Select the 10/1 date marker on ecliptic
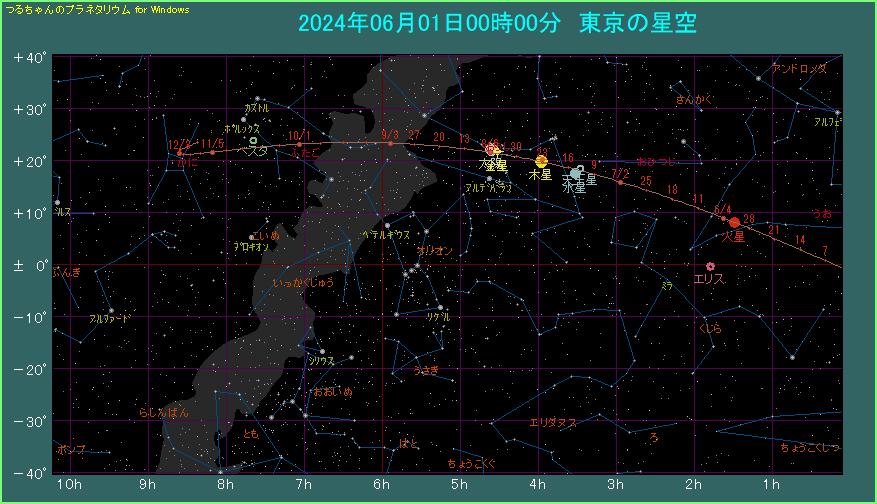The height and width of the screenshot is (504, 877). [299, 145]
